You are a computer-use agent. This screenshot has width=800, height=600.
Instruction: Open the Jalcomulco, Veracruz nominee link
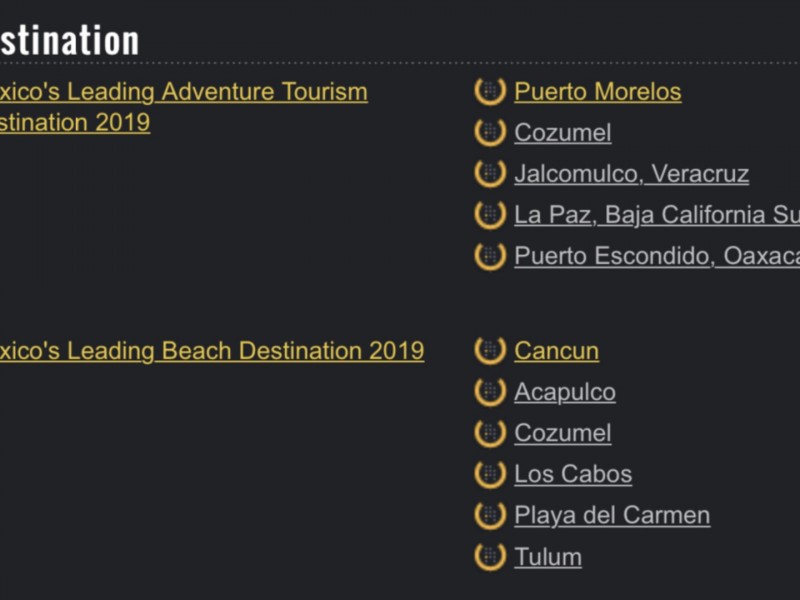[631, 174]
